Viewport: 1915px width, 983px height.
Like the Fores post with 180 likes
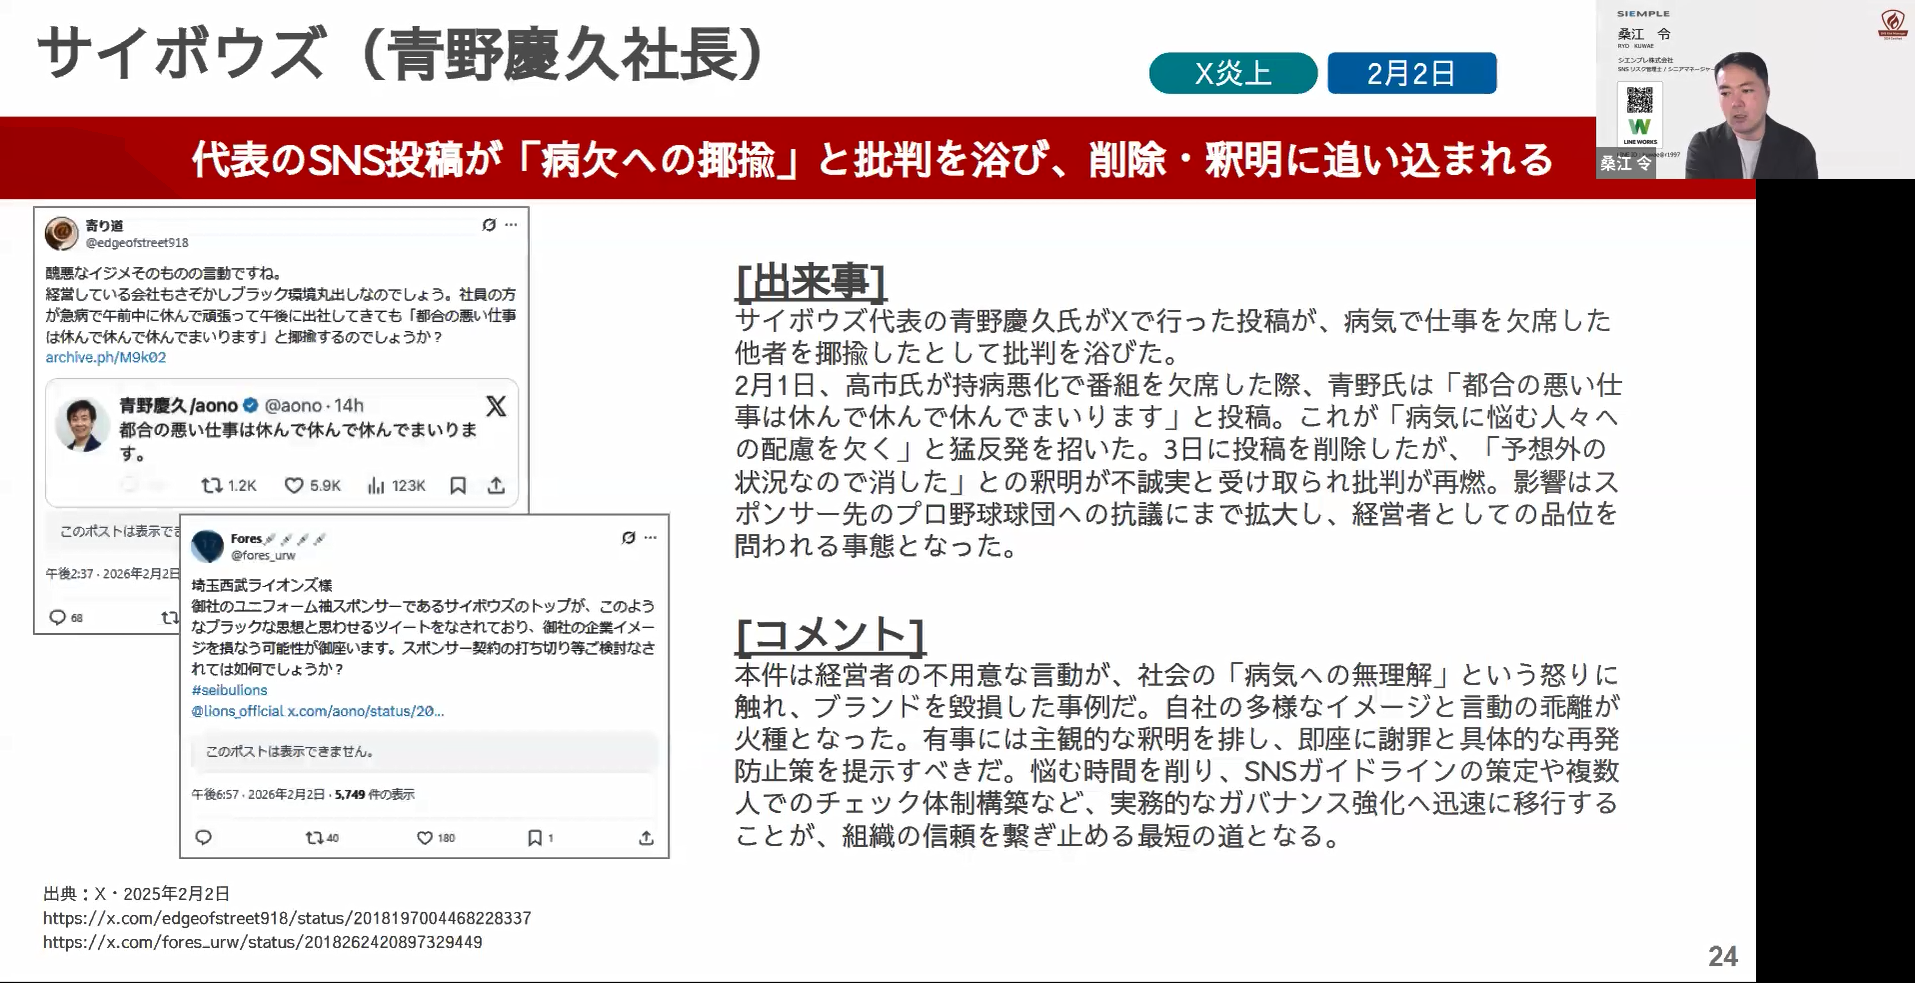point(425,838)
